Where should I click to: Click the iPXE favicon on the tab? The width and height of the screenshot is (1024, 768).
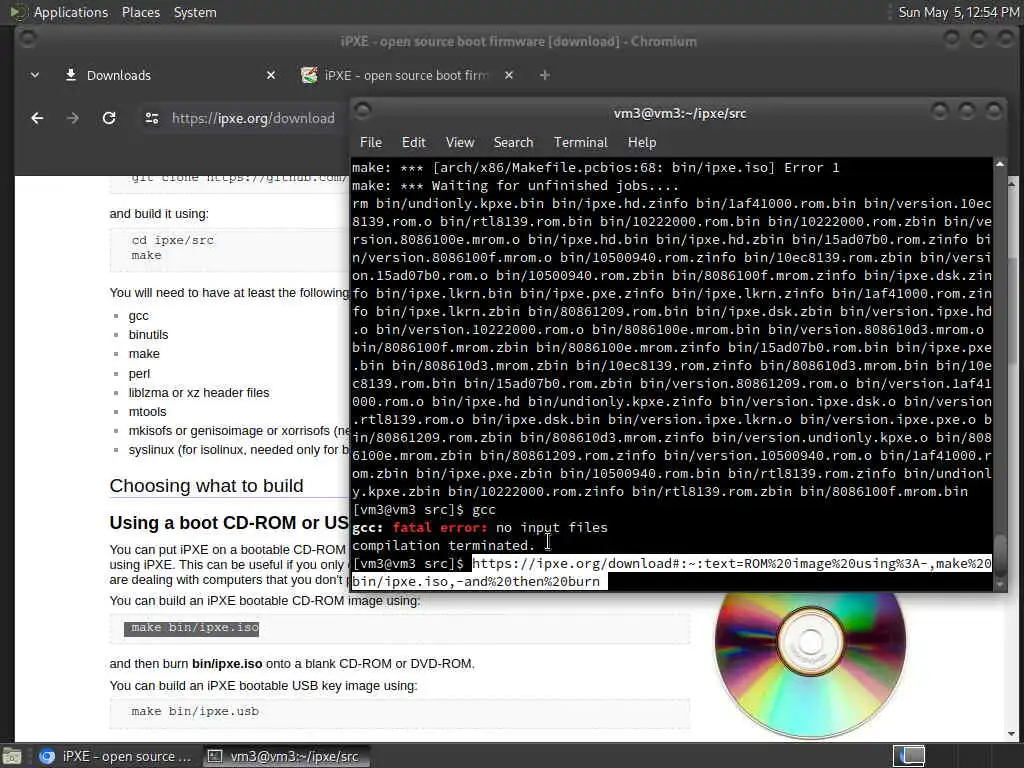[309, 75]
